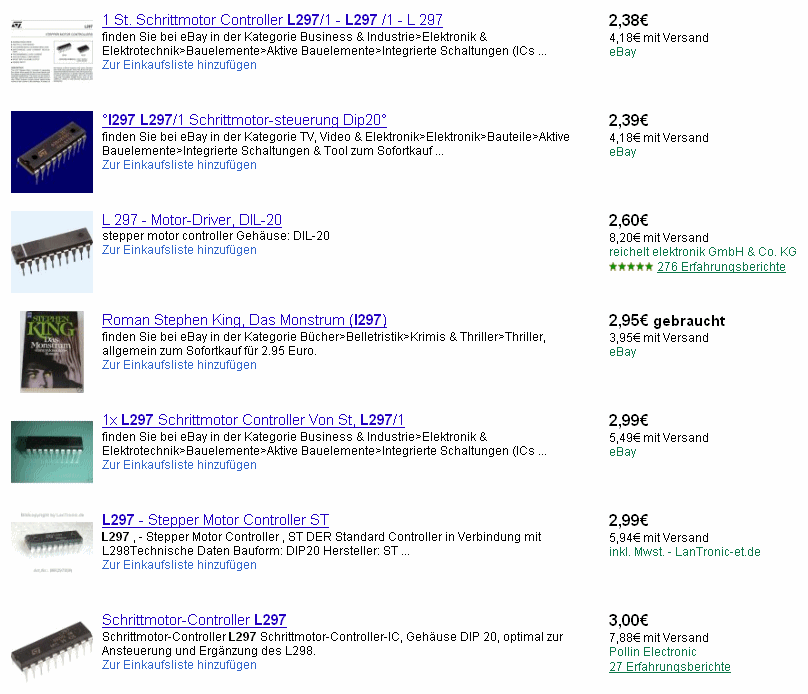Screen dimensions: 808x694
Task: Click '3,95€ mit Versand' shipping text
Action: [x=659, y=337]
